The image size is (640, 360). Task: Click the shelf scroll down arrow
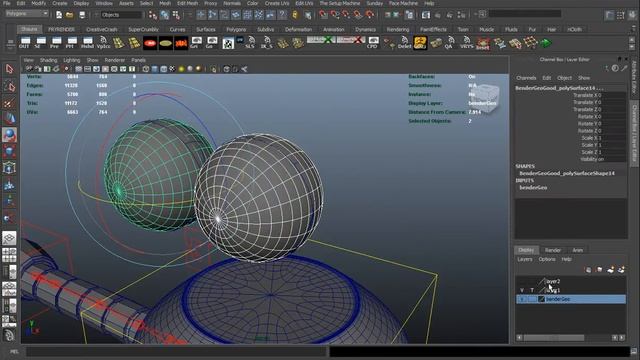click(632, 46)
